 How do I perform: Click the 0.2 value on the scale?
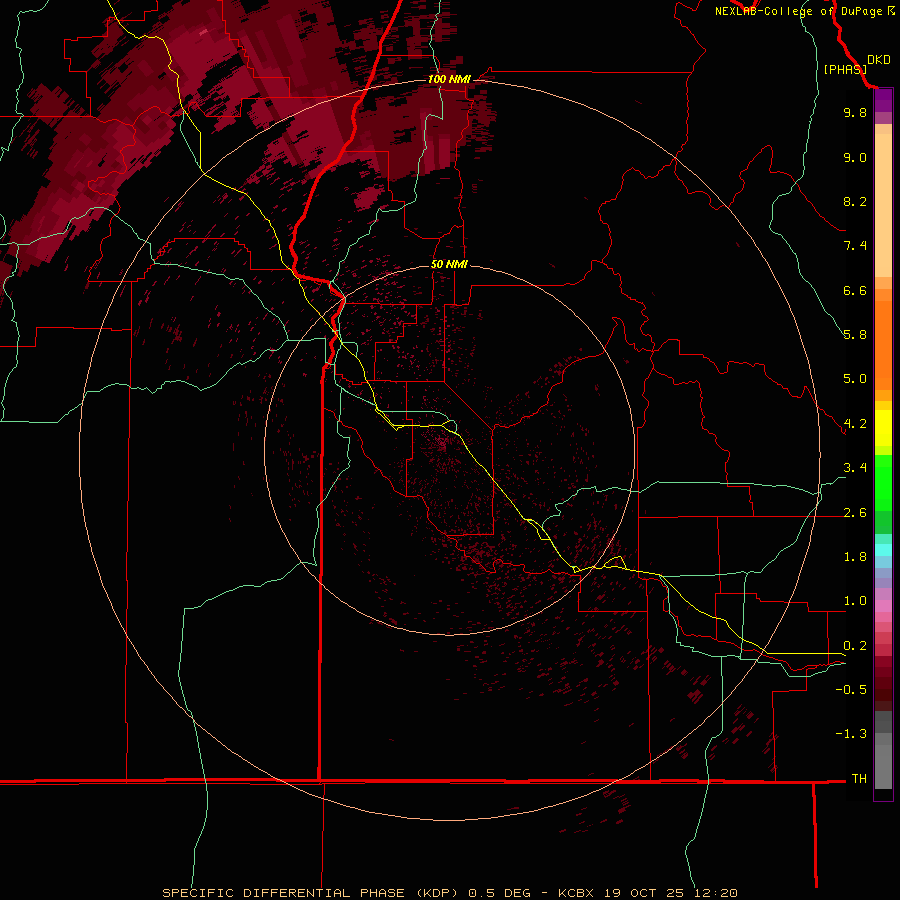pos(855,646)
